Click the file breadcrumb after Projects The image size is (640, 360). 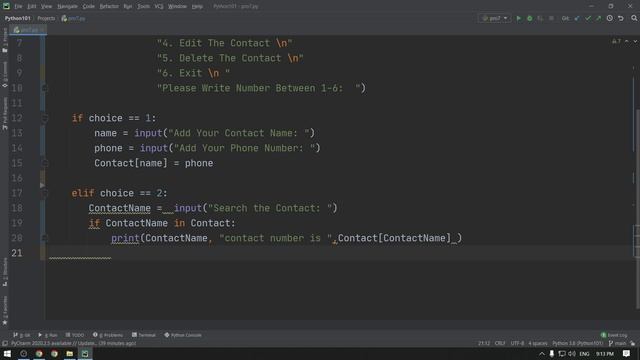tap(73, 18)
